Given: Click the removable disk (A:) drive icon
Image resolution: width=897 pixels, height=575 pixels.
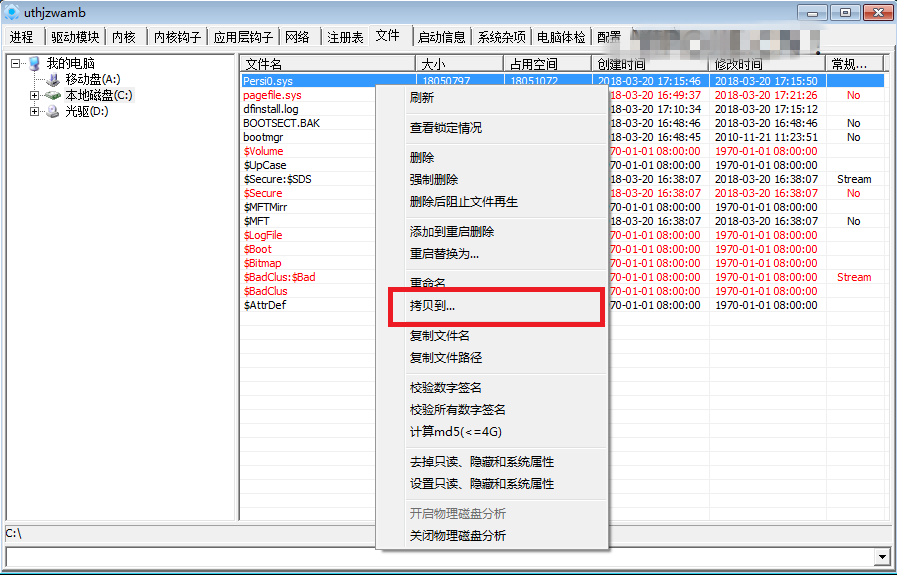Looking at the screenshot, I should click(53, 80).
